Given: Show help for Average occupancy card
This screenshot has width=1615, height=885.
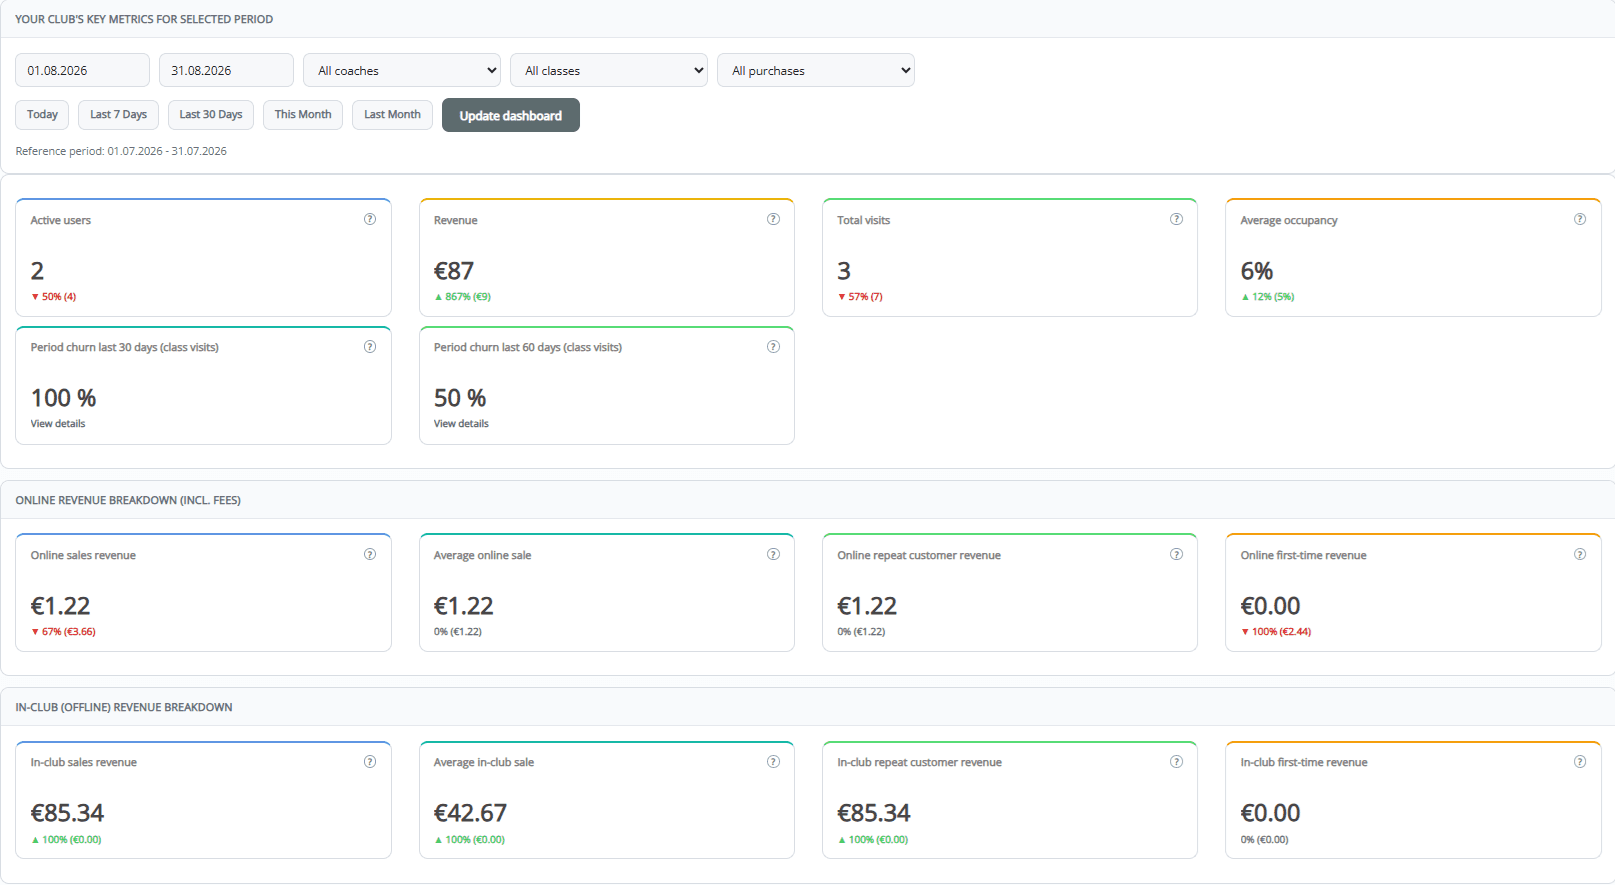Looking at the screenshot, I should click(x=1580, y=219).
